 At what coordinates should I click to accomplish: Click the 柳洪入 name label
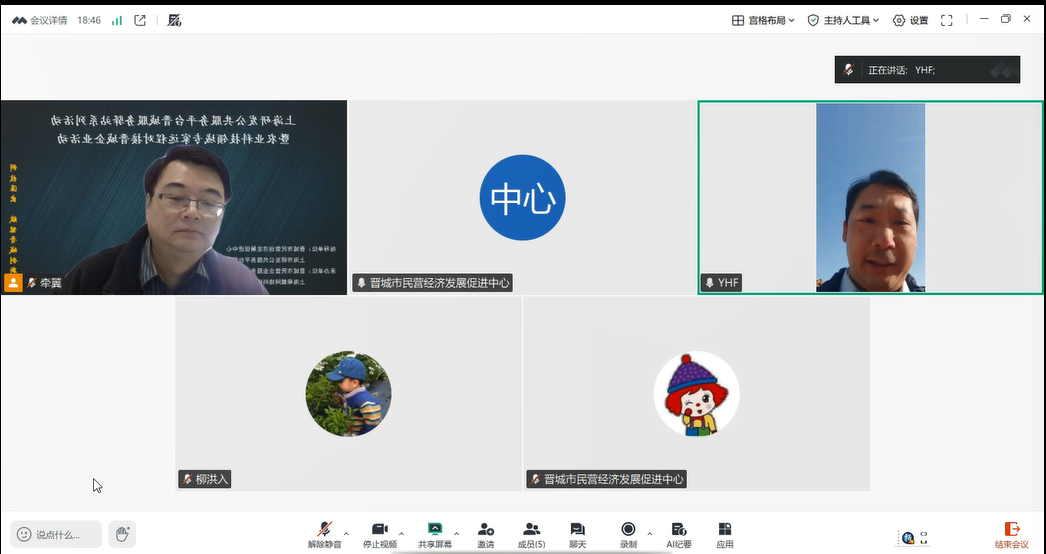(212, 479)
